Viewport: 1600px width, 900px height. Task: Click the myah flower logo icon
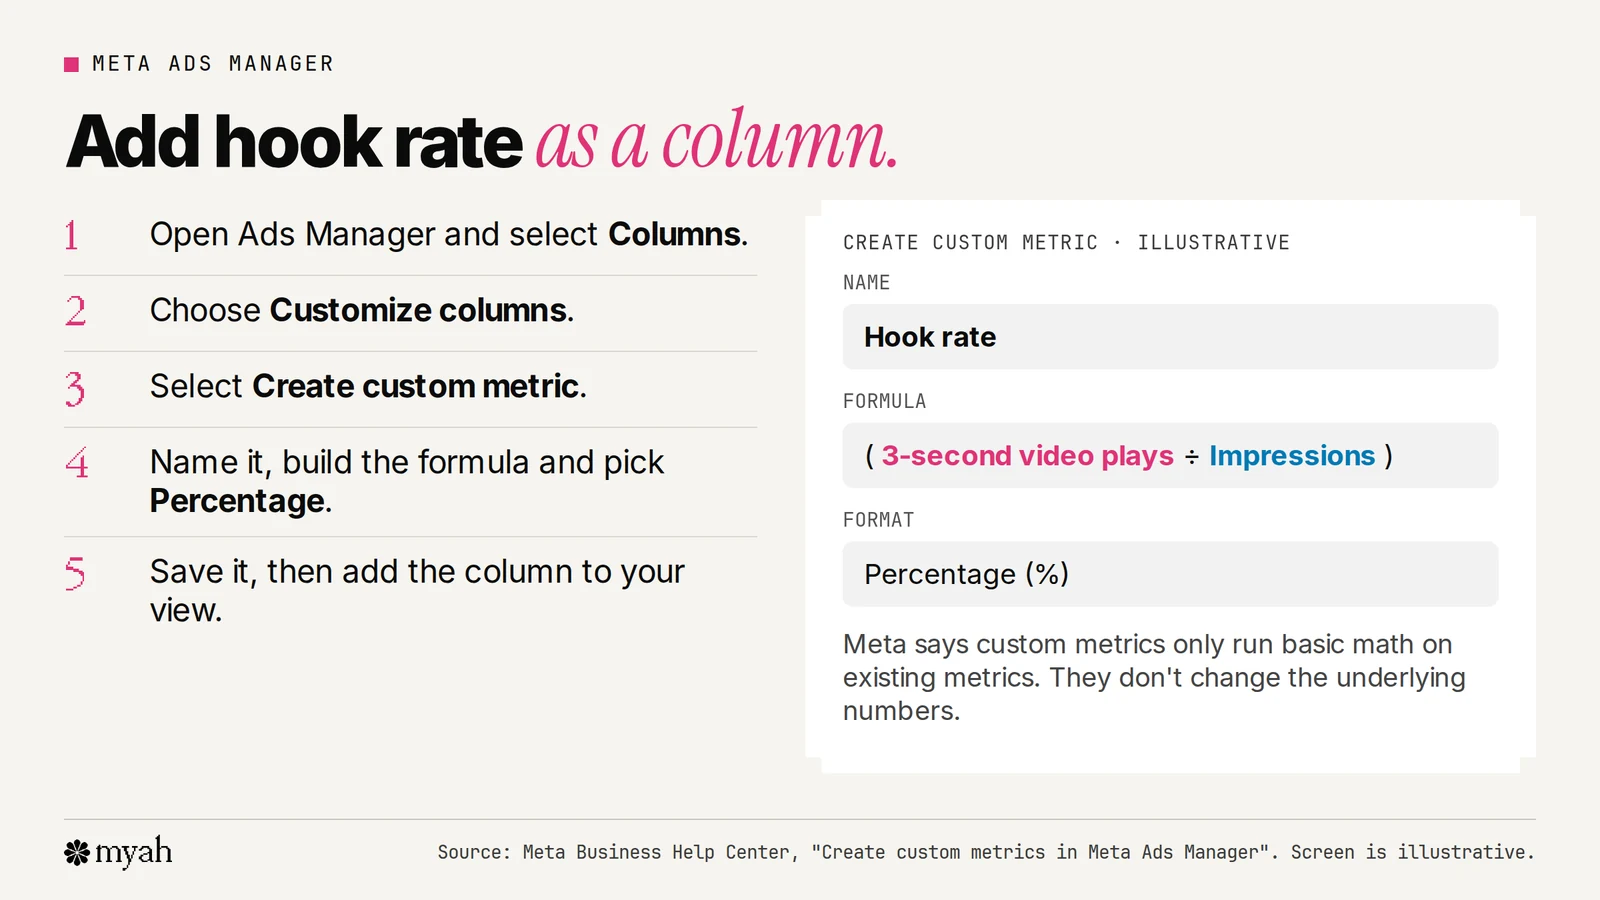pyautogui.click(x=77, y=852)
